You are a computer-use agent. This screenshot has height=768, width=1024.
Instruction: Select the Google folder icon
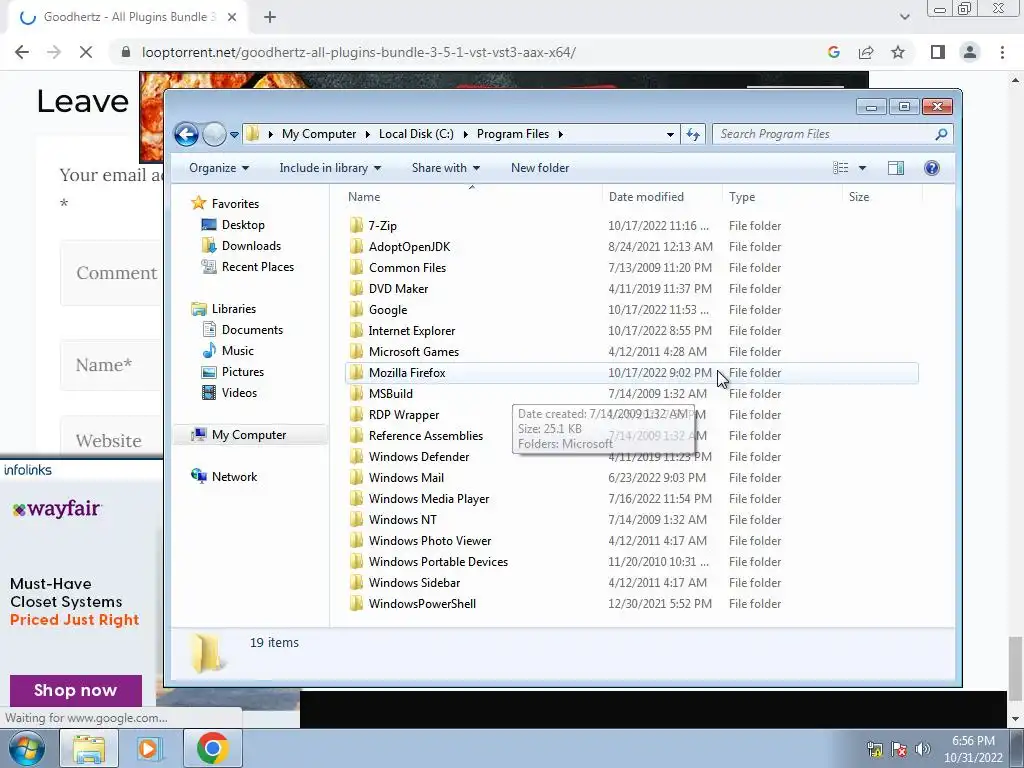(x=356, y=310)
